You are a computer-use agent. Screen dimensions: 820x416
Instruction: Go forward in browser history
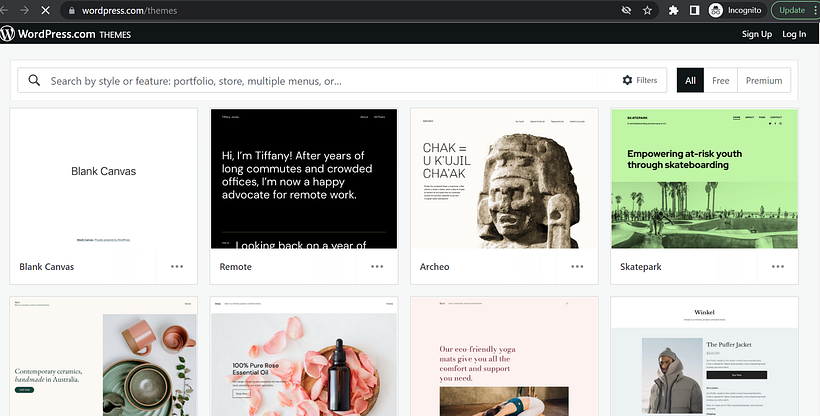click(x=24, y=10)
